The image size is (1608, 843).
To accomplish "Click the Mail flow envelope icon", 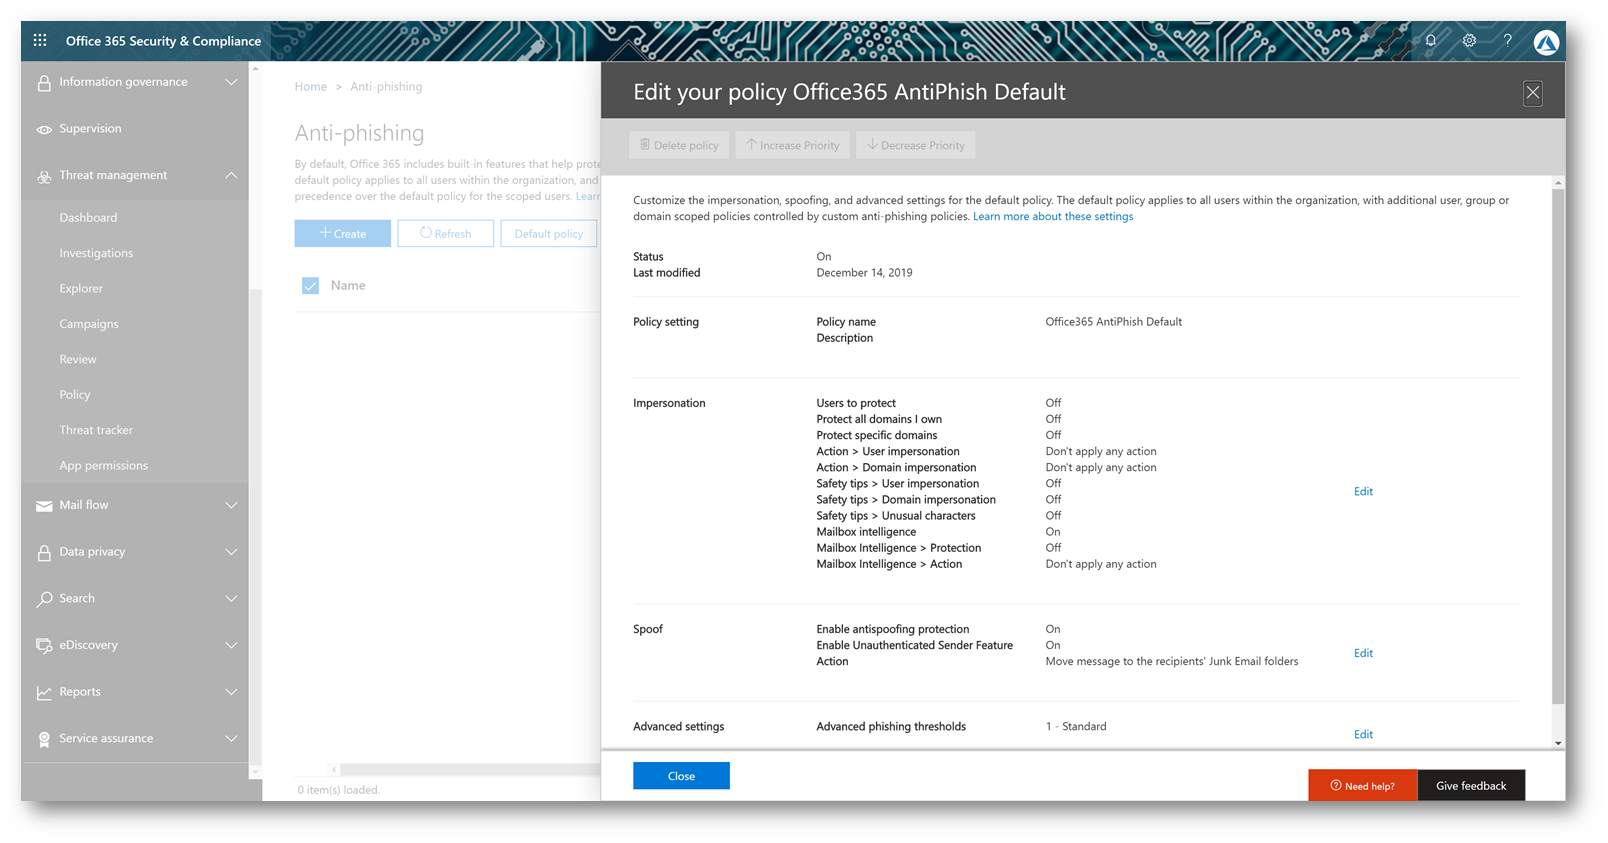I will tap(44, 506).
